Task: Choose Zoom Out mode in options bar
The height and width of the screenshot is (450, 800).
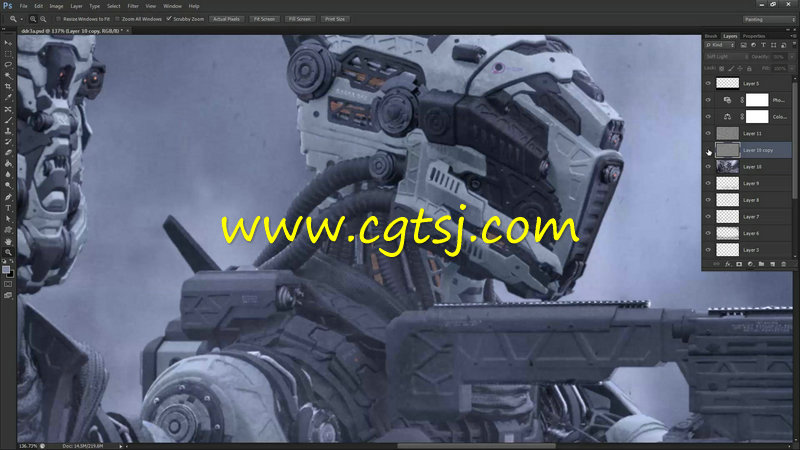Action: tap(43, 19)
